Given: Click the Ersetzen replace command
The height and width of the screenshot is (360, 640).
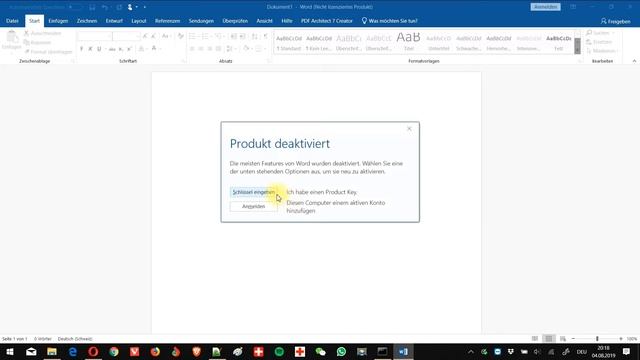Looking at the screenshot, I should point(600,42).
